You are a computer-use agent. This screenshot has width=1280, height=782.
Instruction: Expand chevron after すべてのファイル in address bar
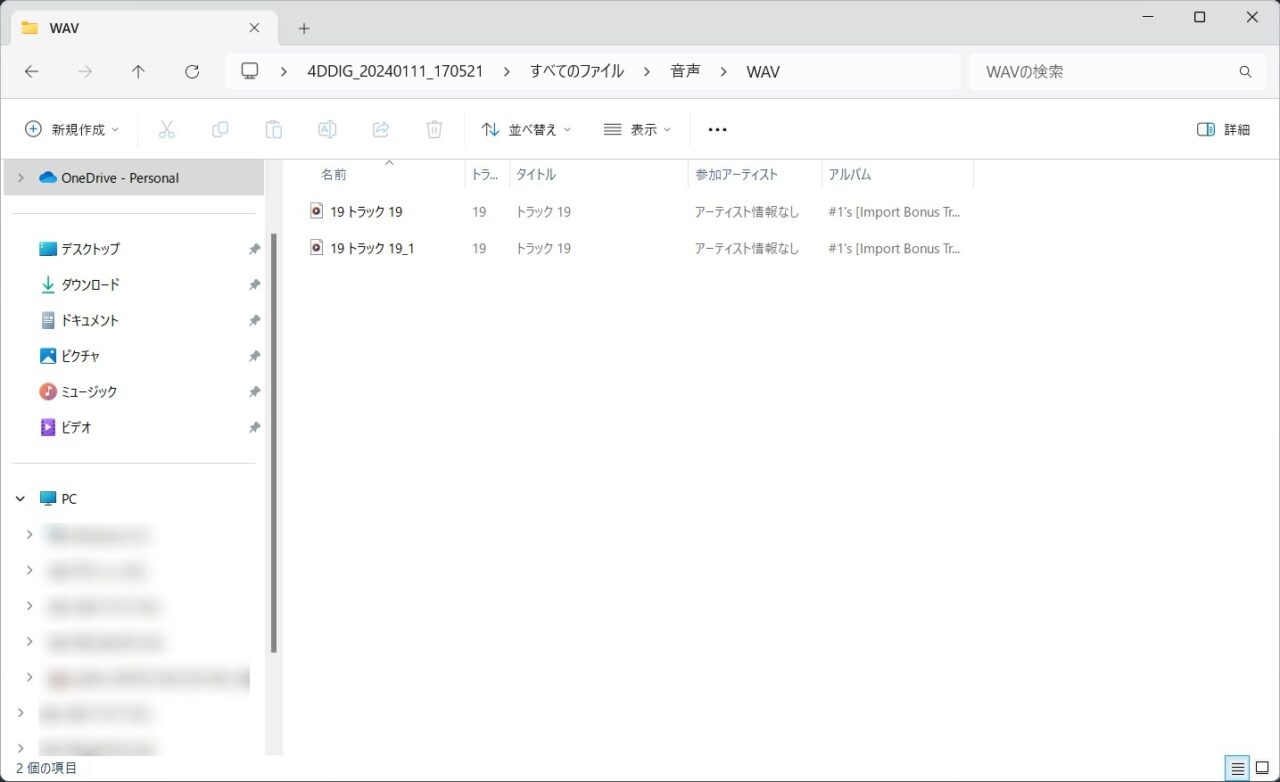point(647,72)
